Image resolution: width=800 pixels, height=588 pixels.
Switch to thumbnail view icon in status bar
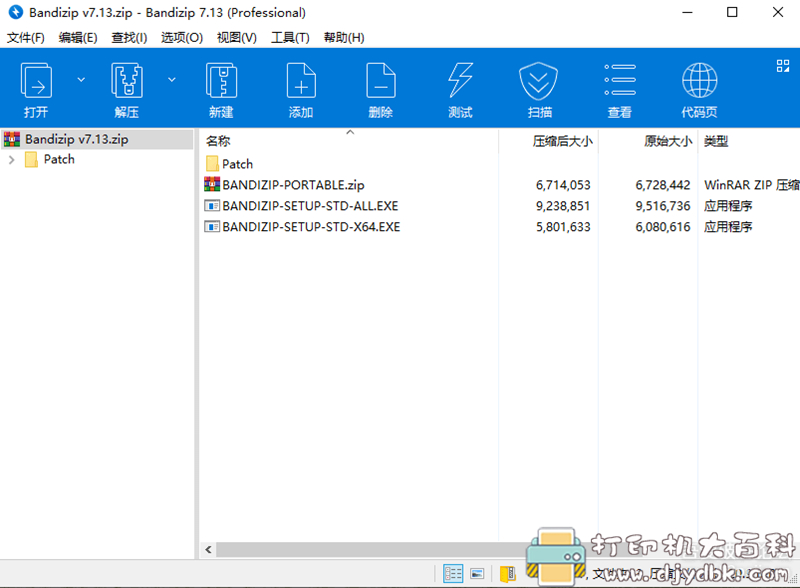(477, 574)
